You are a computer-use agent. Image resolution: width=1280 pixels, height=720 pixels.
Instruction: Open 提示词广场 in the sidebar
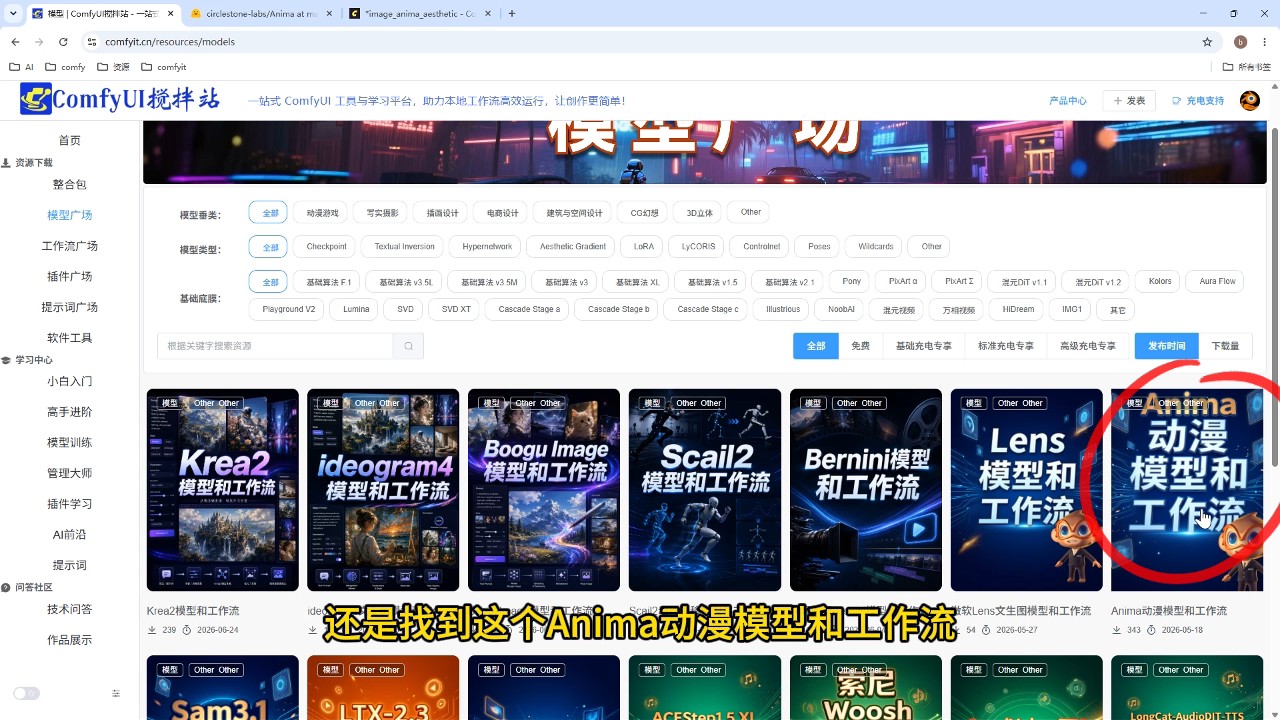[x=69, y=307]
